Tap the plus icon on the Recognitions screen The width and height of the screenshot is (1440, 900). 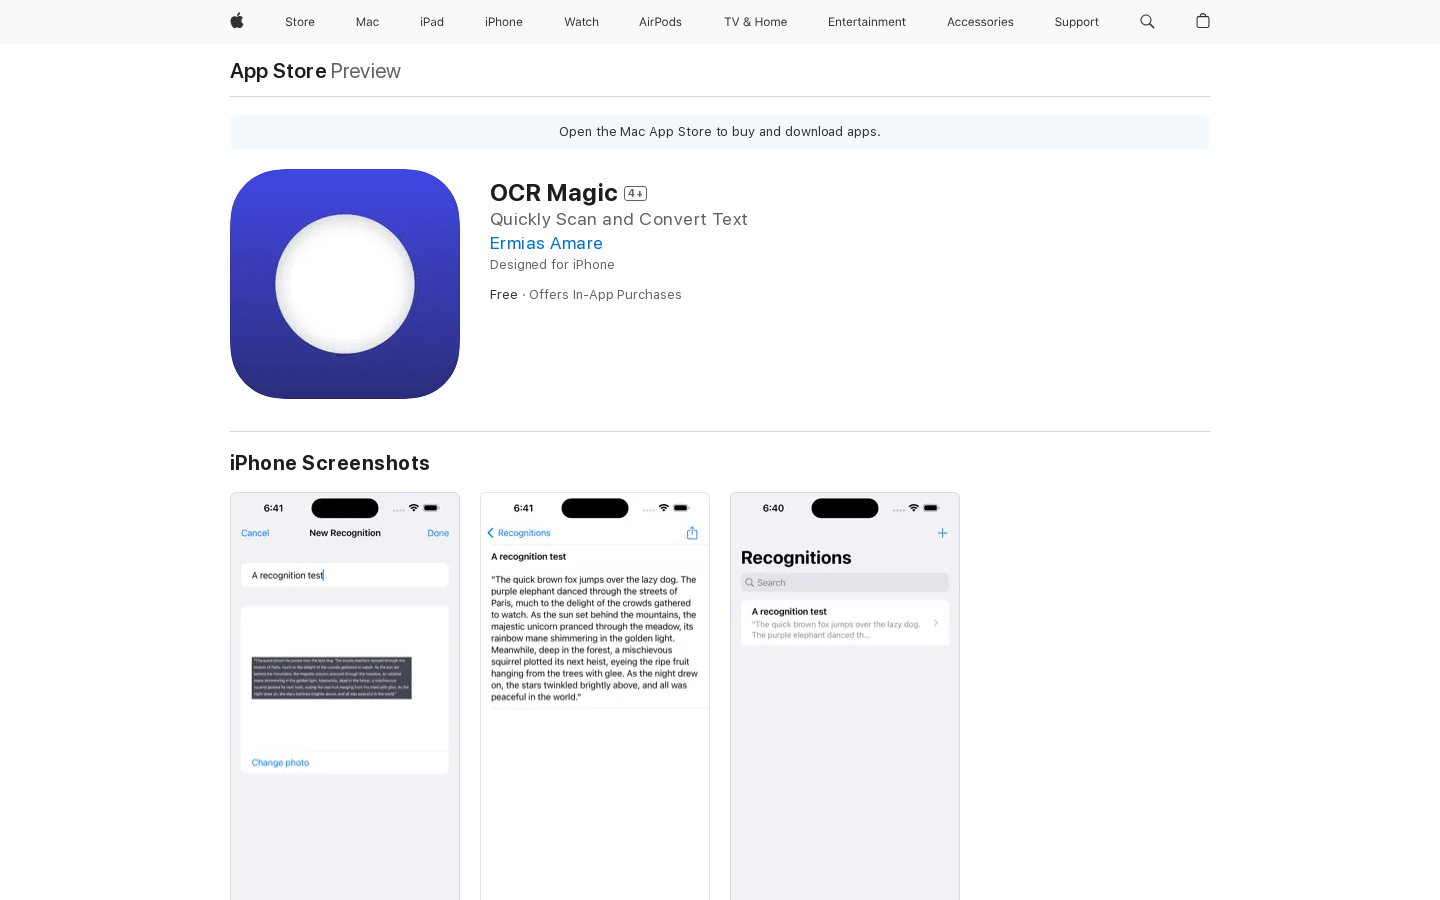click(x=942, y=533)
